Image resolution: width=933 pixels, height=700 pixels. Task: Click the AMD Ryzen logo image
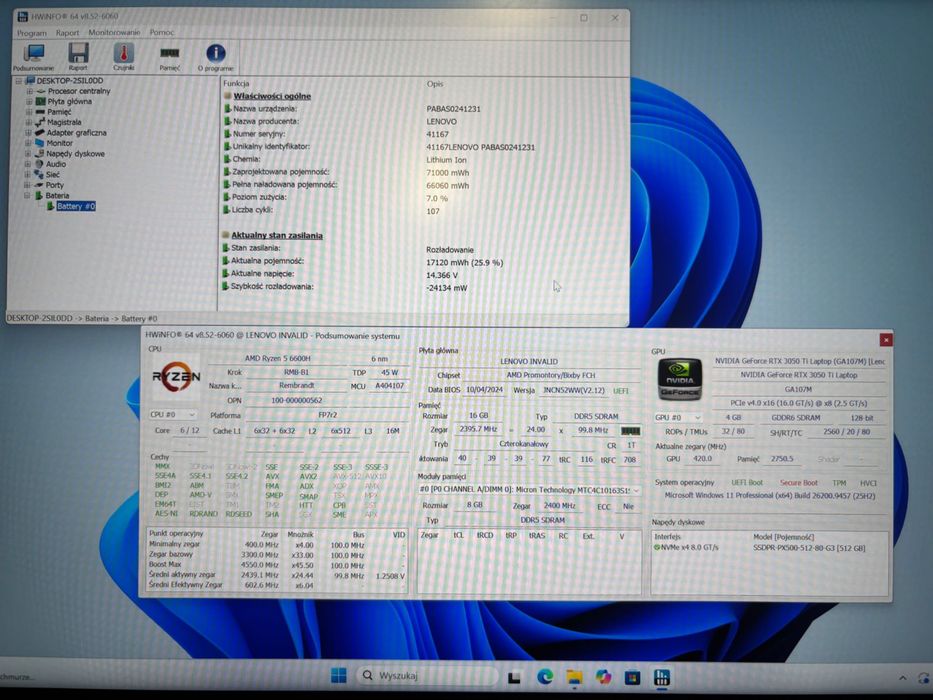click(176, 377)
